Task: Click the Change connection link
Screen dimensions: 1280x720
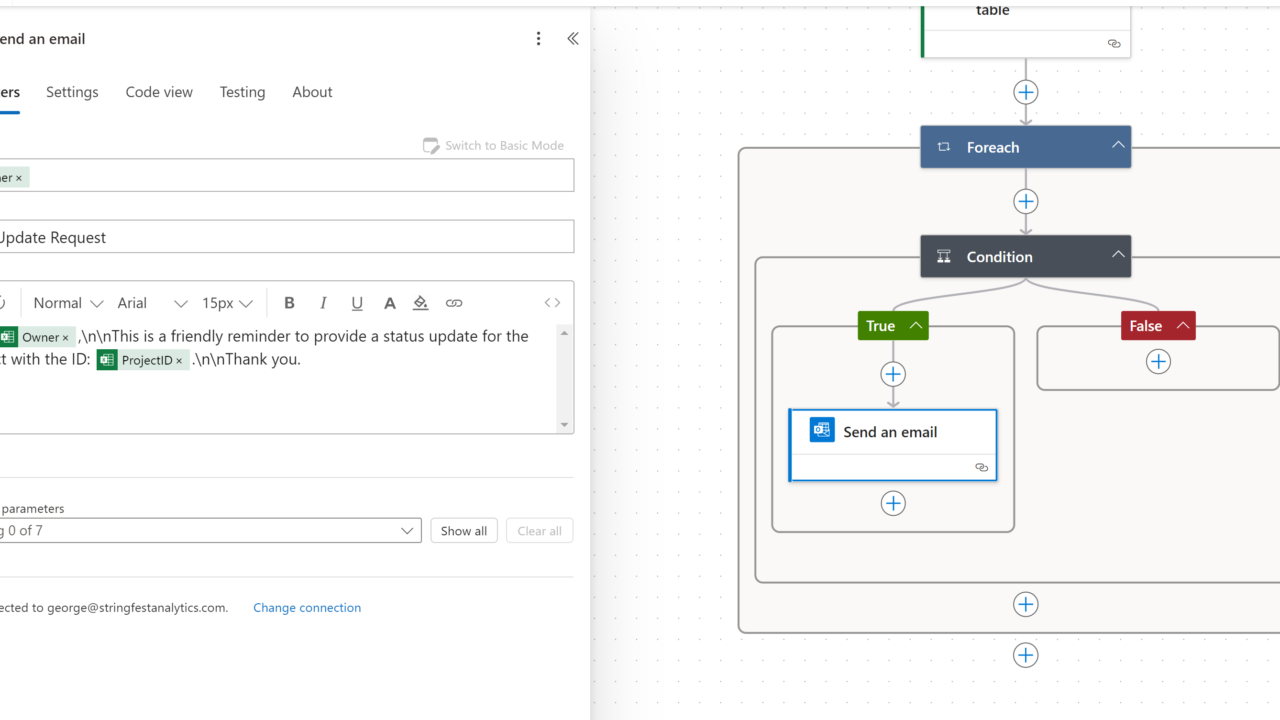Action: point(307,608)
